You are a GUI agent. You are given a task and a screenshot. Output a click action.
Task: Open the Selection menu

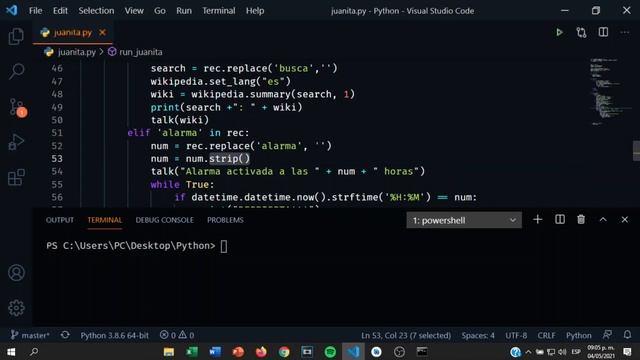click(x=96, y=11)
